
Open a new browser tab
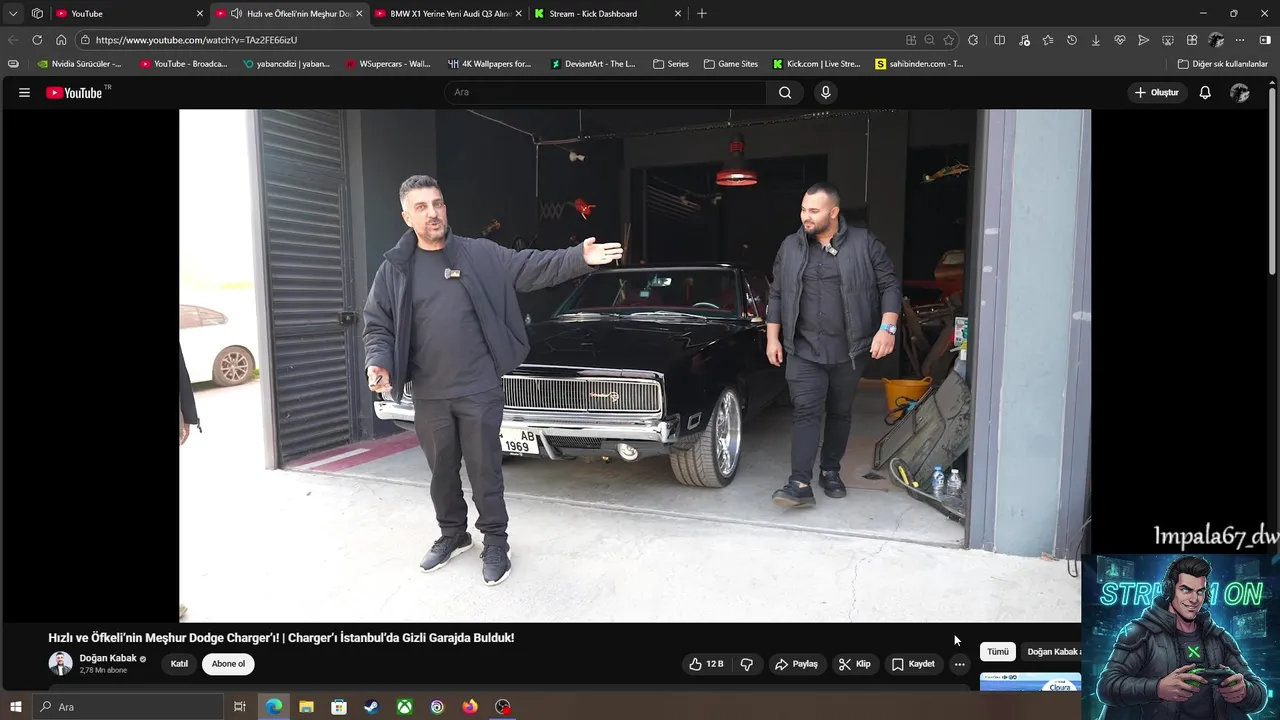[702, 14]
